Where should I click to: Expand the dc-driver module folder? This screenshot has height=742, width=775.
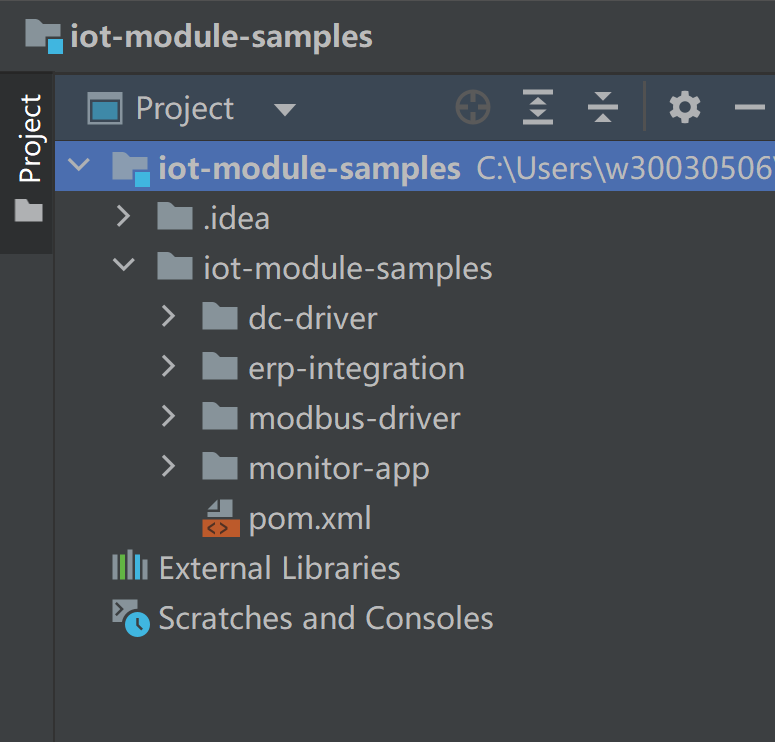(168, 317)
